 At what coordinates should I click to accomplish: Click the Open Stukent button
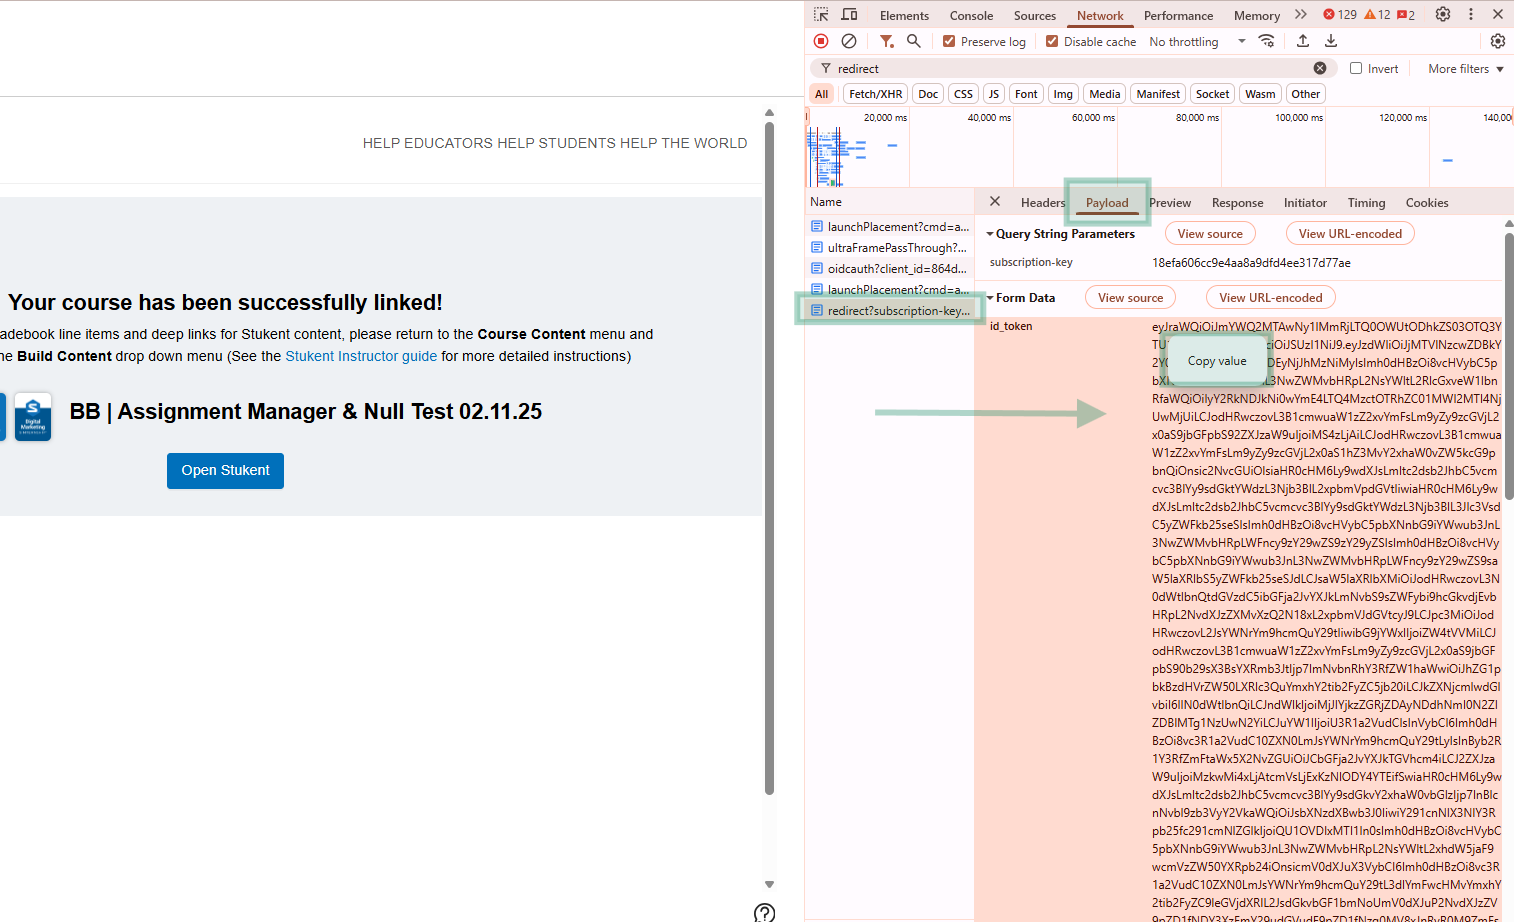[x=225, y=470]
